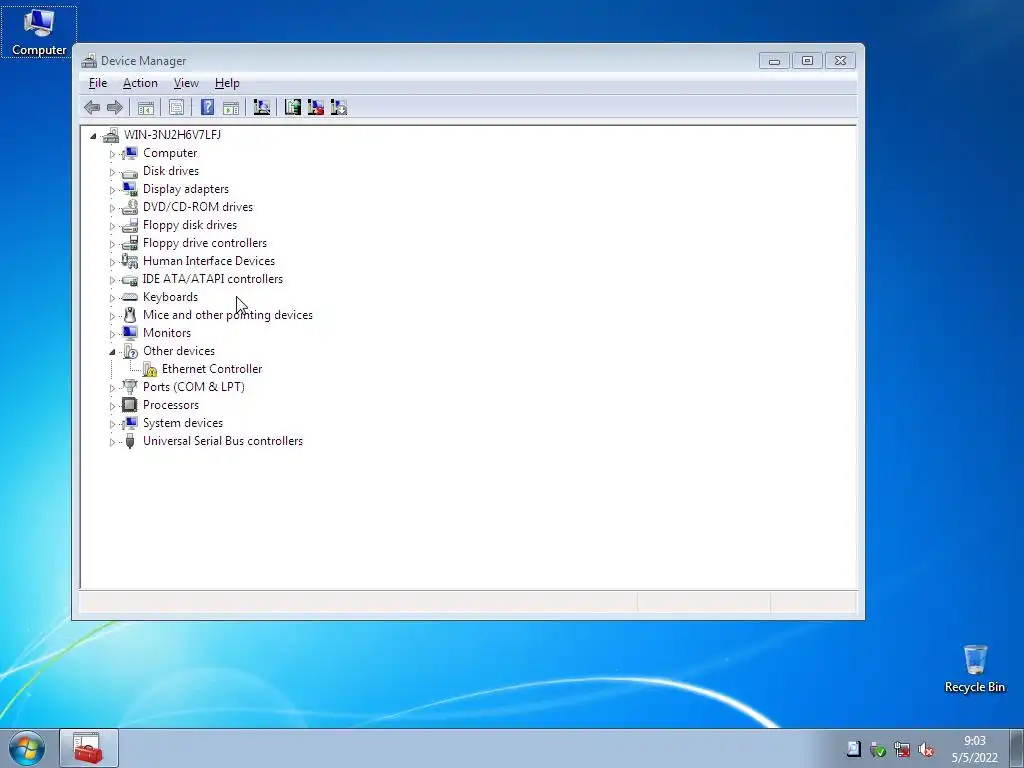Click the Floppy drive controllers icon
This screenshot has width=1024, height=768.
click(130, 243)
